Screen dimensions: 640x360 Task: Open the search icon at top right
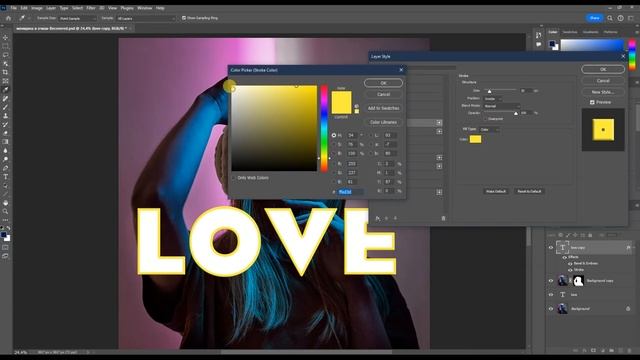point(610,18)
